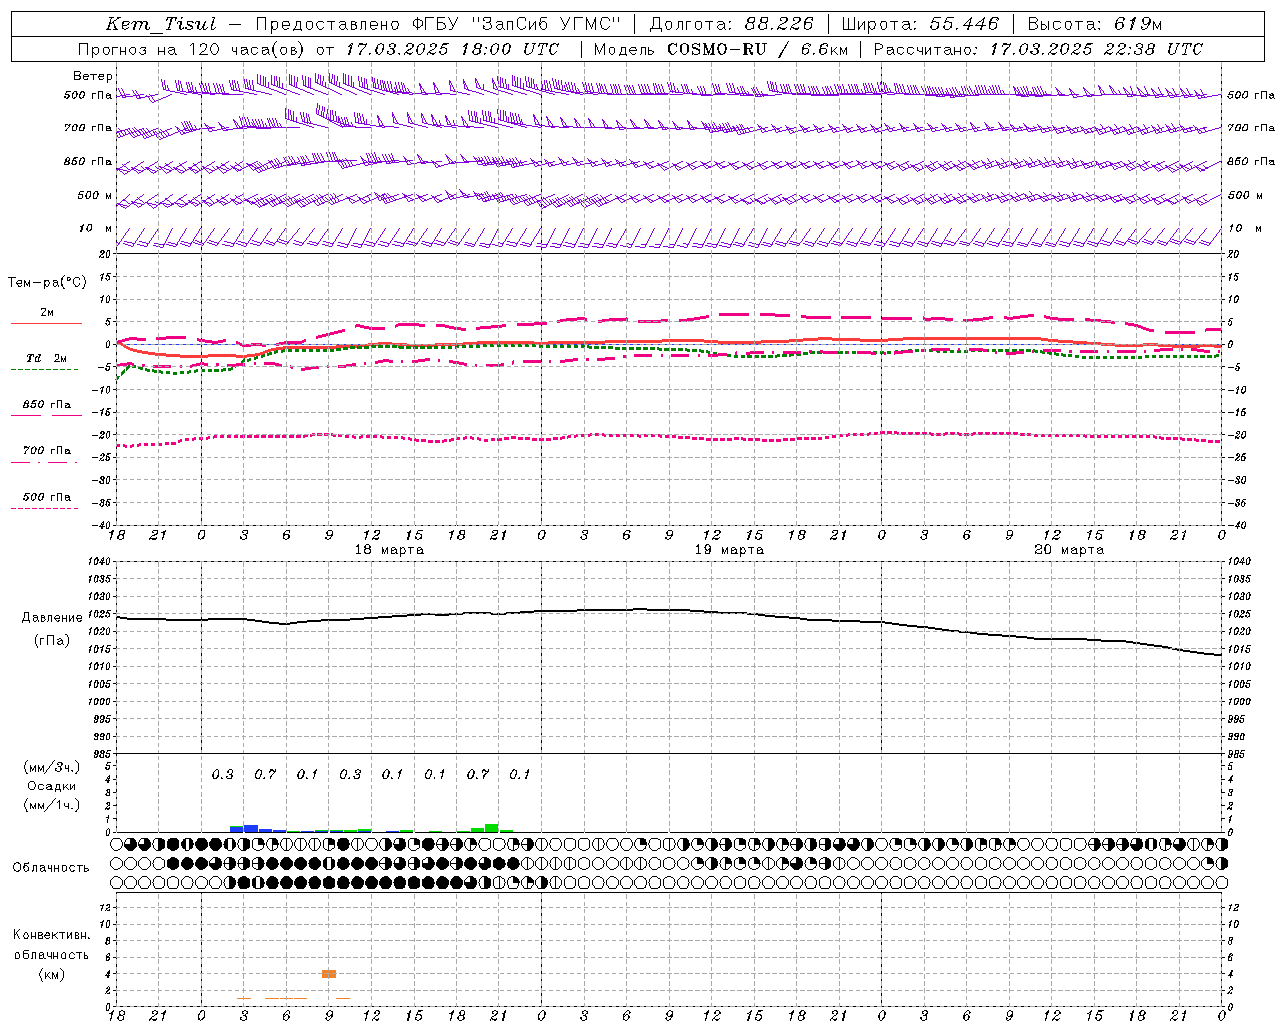Click the '(мм/1ч.)' precipitation unit label

52,805
